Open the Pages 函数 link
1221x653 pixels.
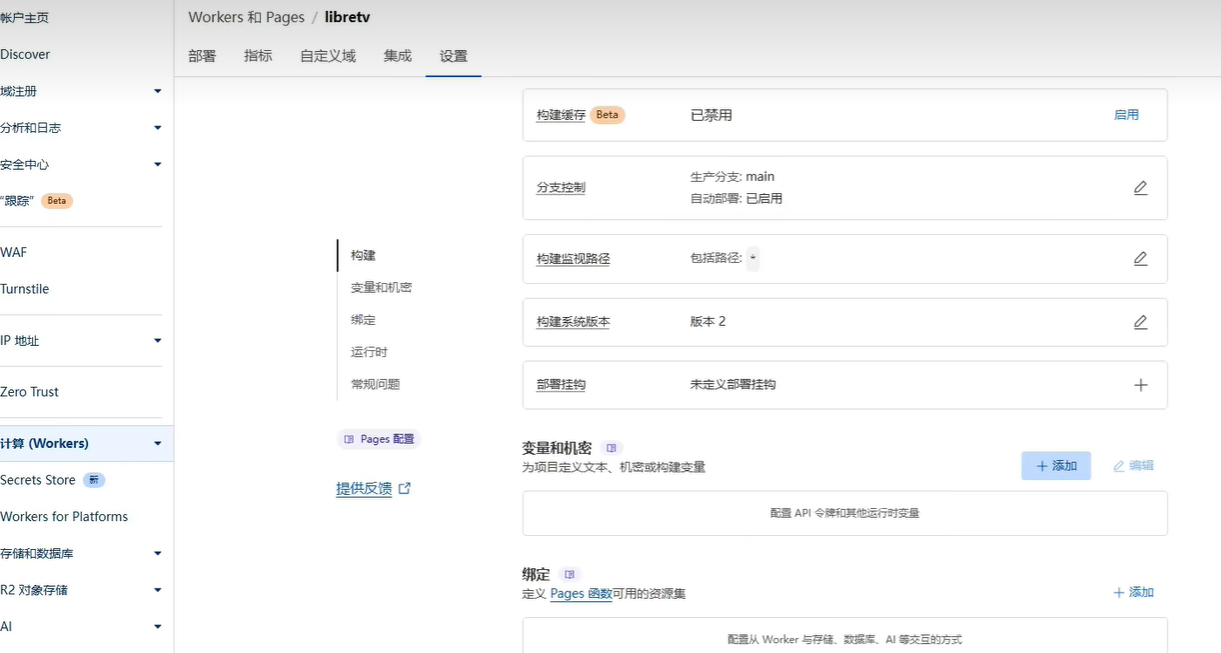coord(581,594)
